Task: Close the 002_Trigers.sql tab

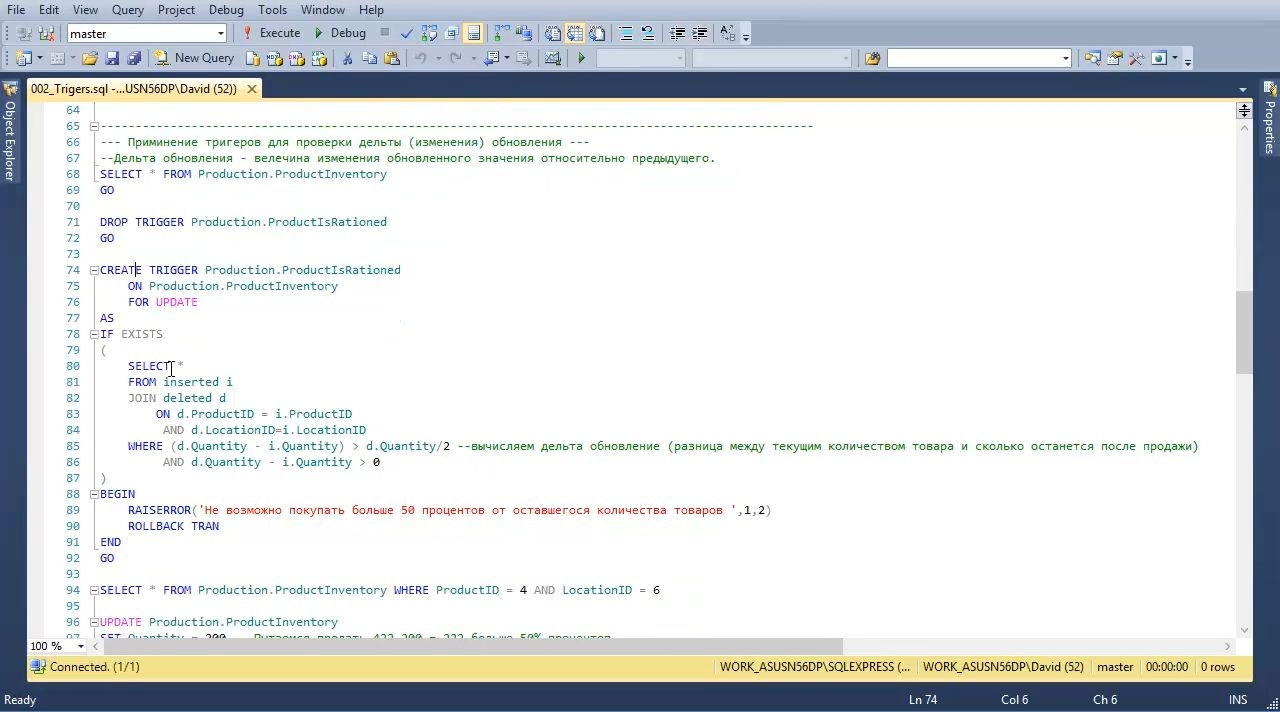Action: coord(252,89)
